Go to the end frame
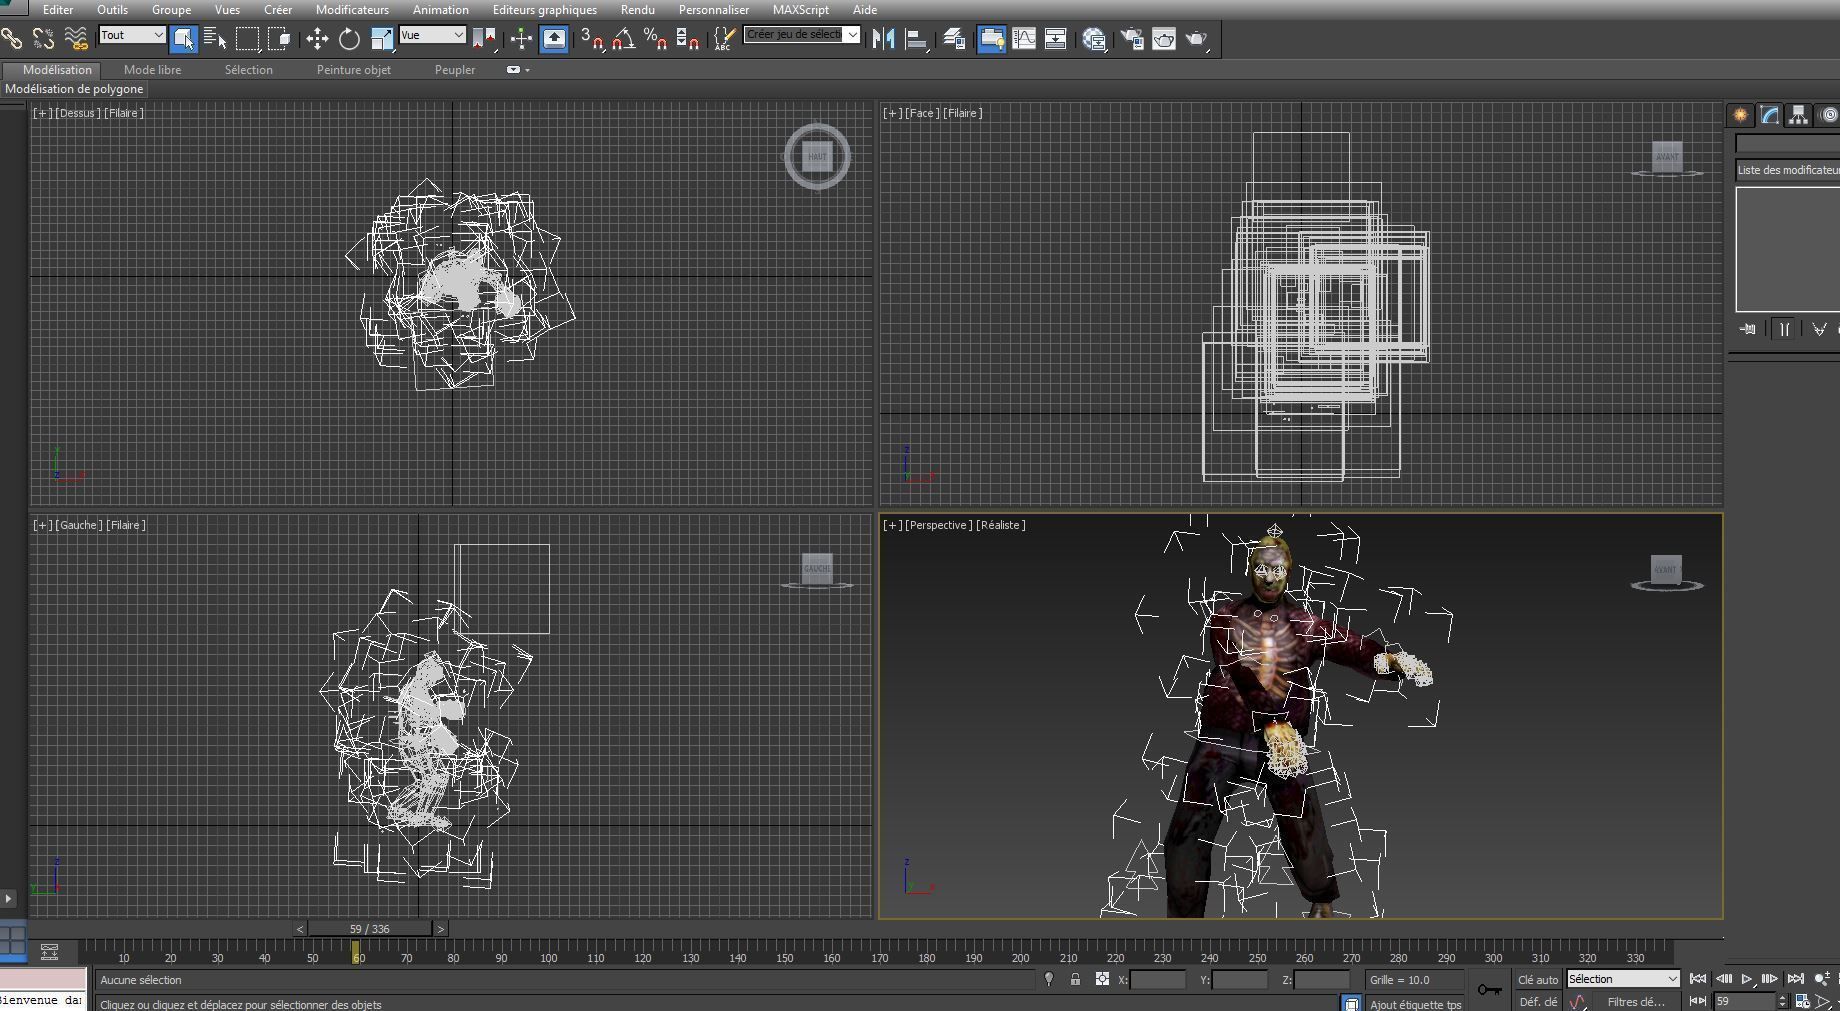 coord(1795,979)
